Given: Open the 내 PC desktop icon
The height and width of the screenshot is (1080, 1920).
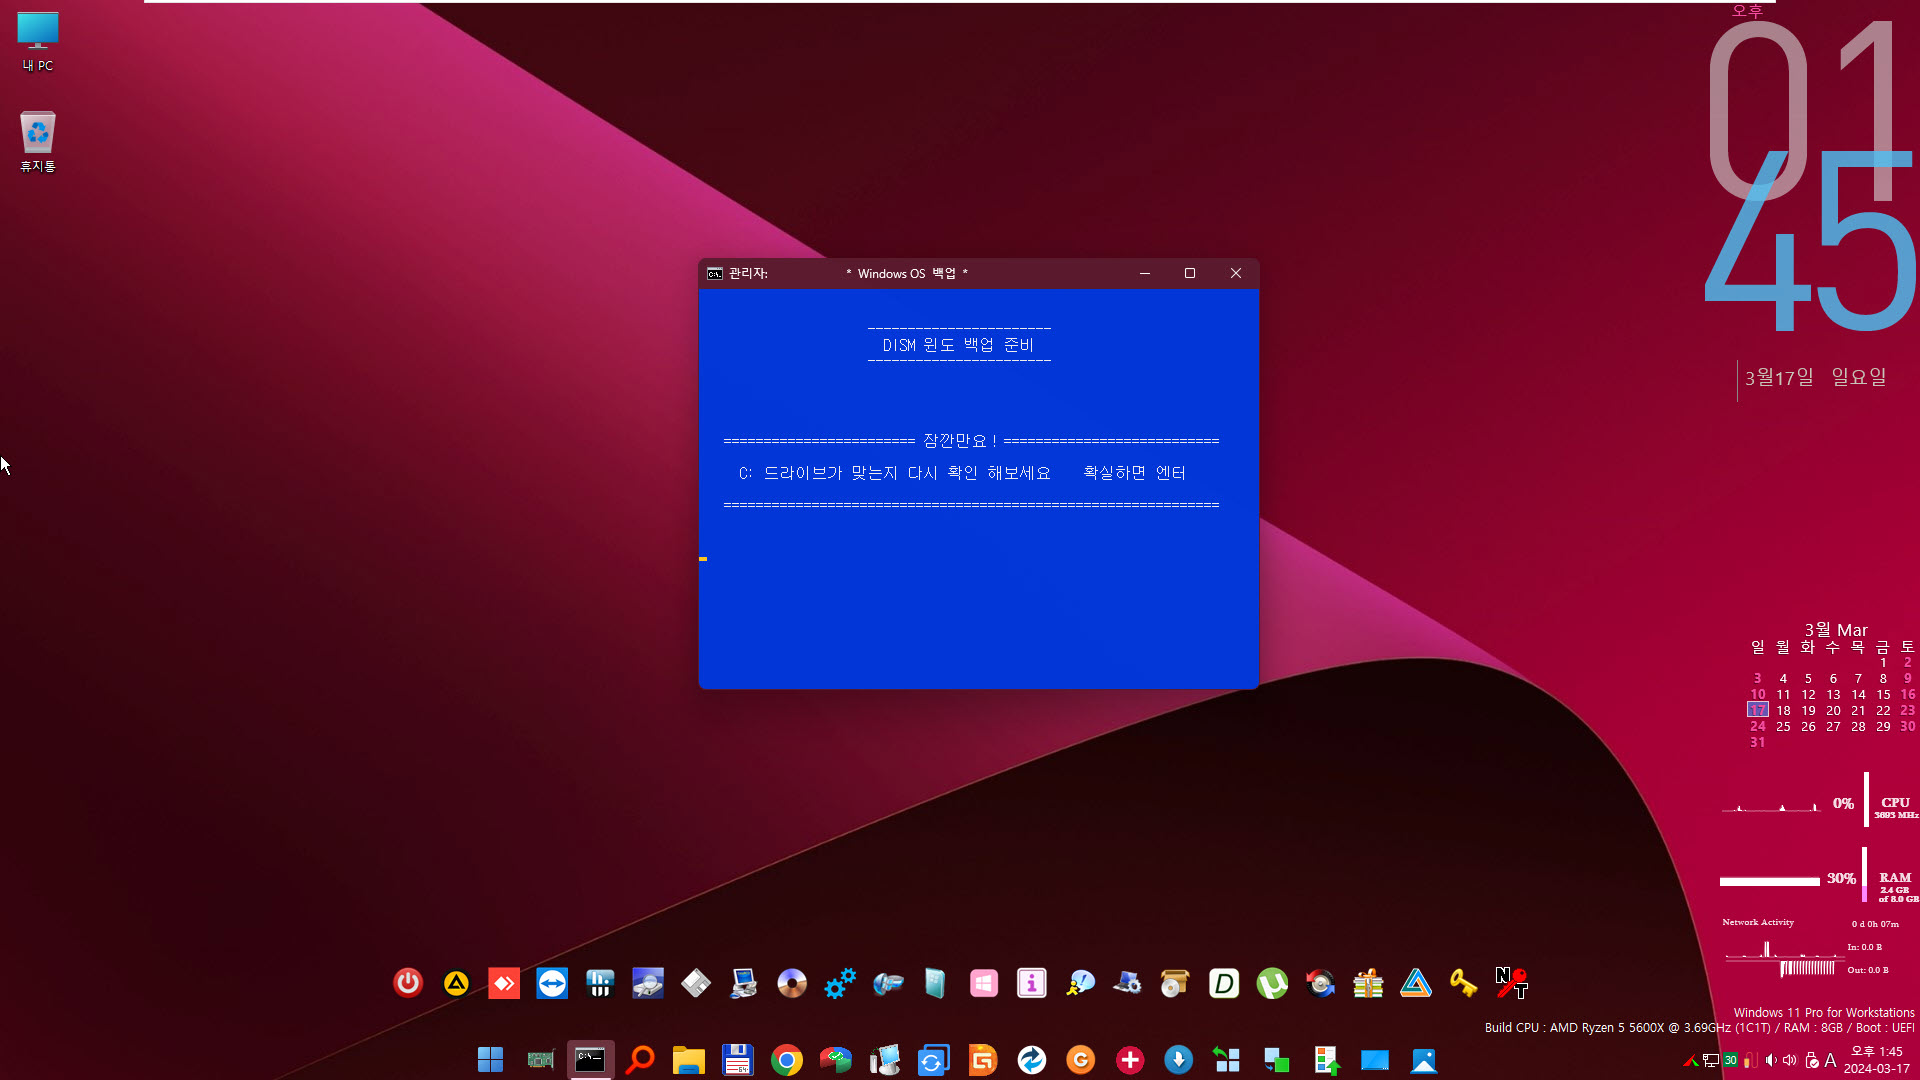Looking at the screenshot, I should pyautogui.click(x=38, y=42).
